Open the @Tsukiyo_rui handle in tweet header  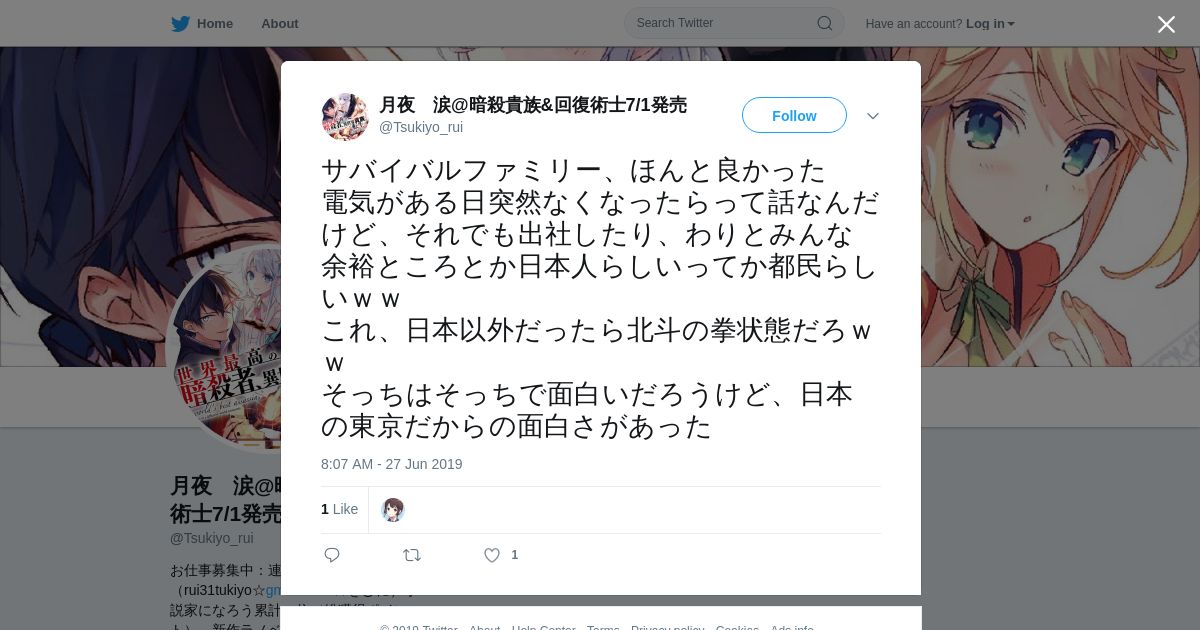click(x=421, y=127)
